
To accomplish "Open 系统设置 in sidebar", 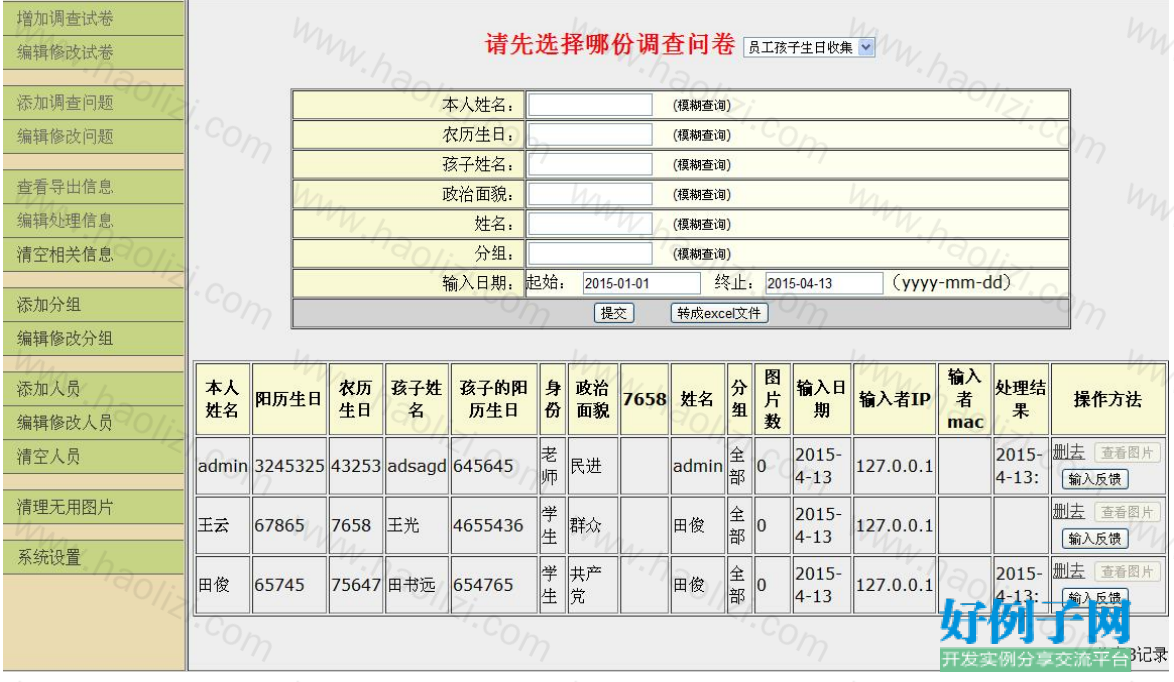I will [93, 557].
